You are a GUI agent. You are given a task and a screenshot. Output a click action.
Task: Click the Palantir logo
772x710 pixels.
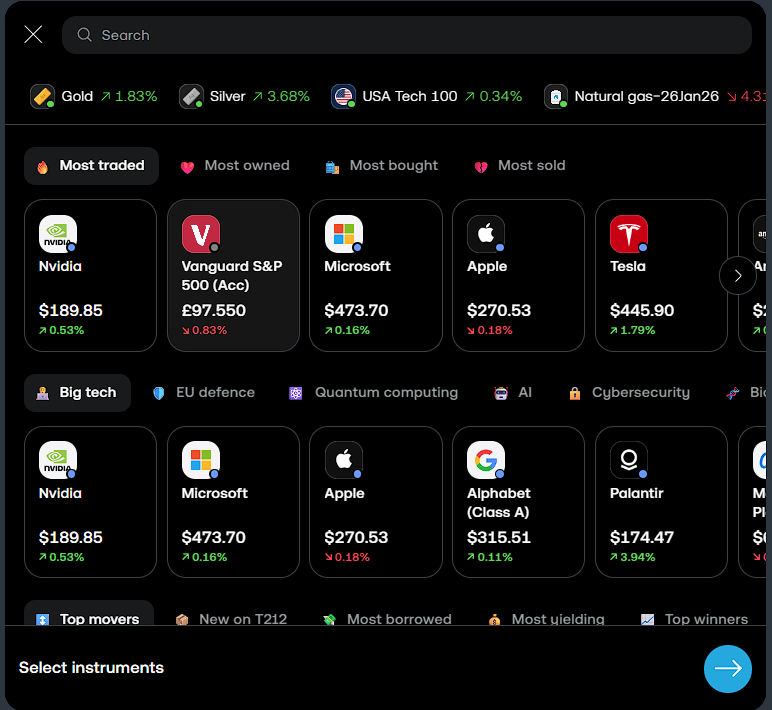(629, 460)
